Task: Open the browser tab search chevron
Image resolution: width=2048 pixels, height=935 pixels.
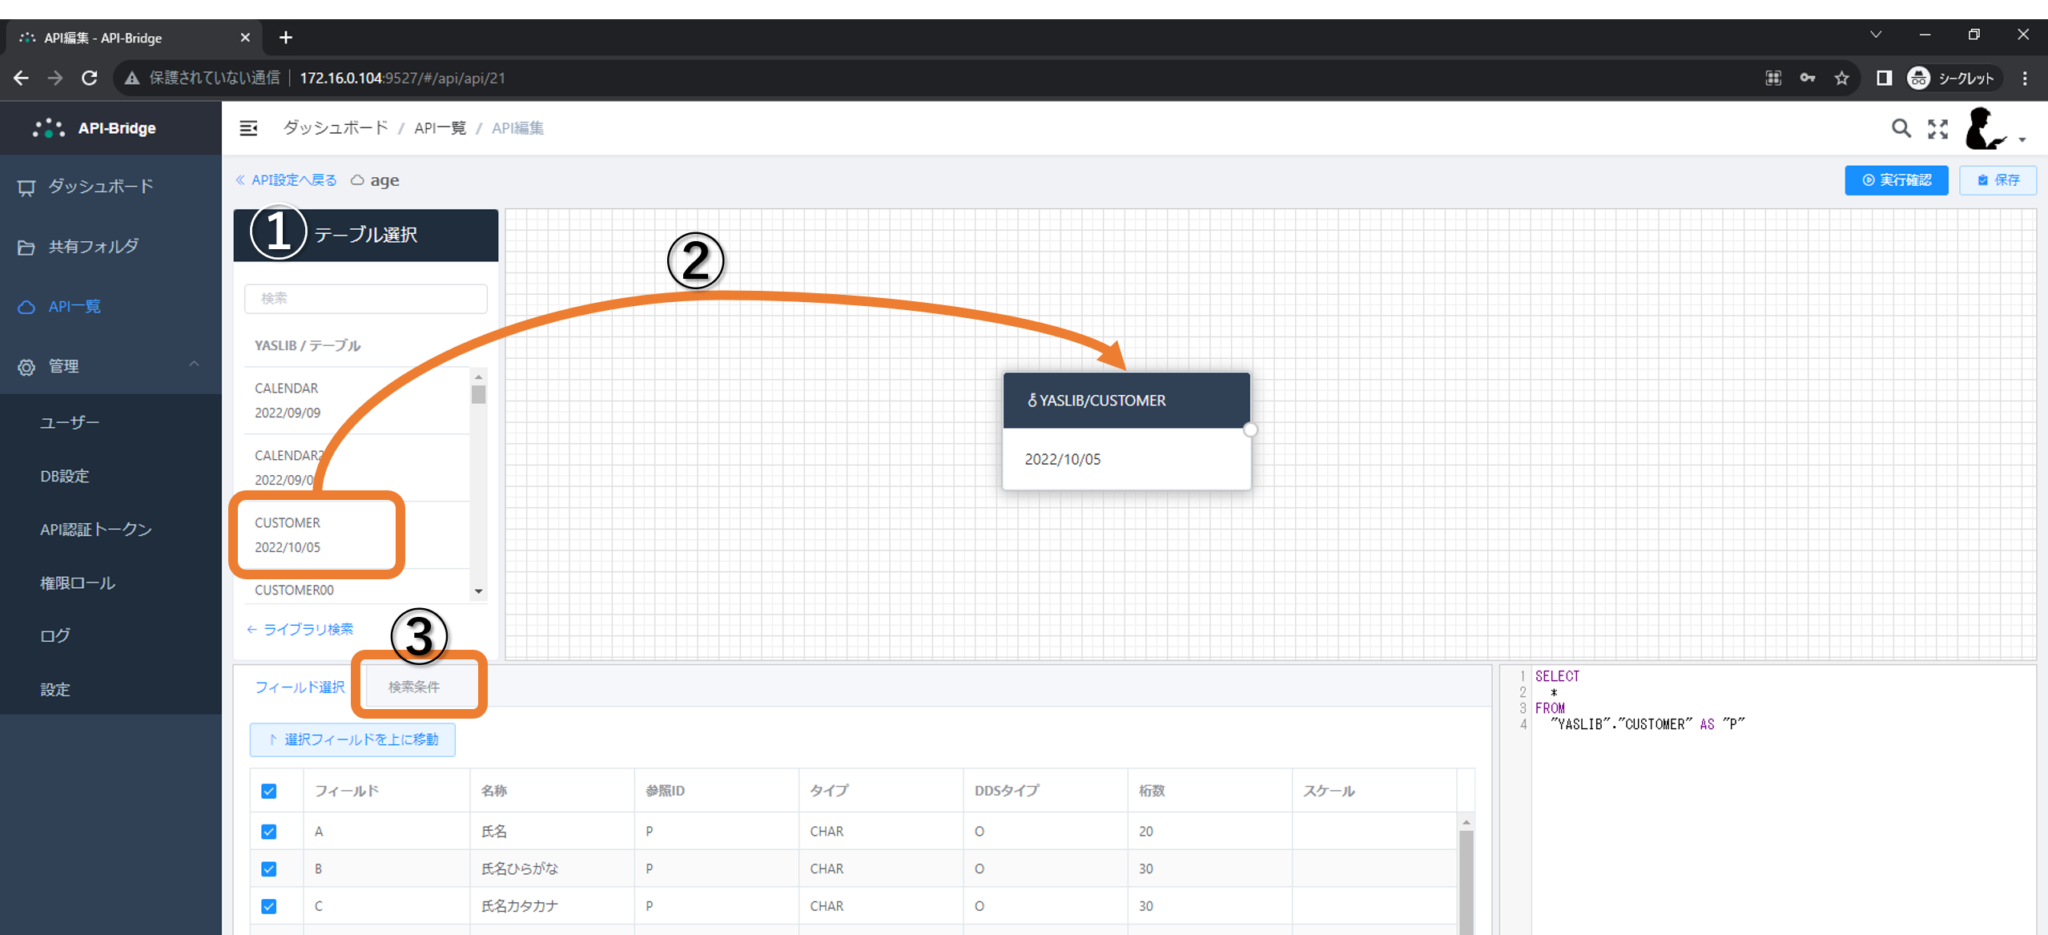Action: tap(1876, 35)
